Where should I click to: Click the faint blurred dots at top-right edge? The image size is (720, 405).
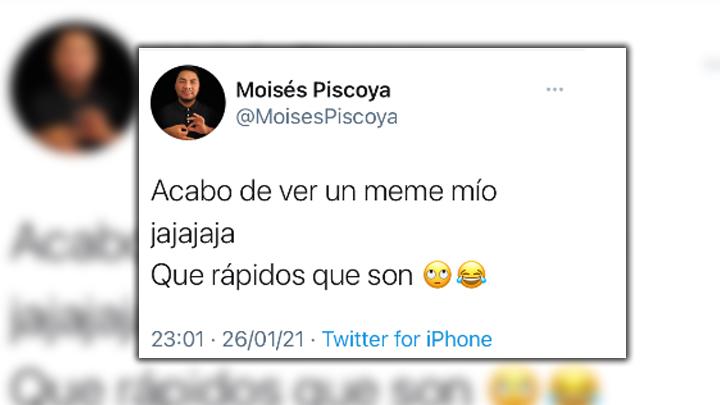712,65
